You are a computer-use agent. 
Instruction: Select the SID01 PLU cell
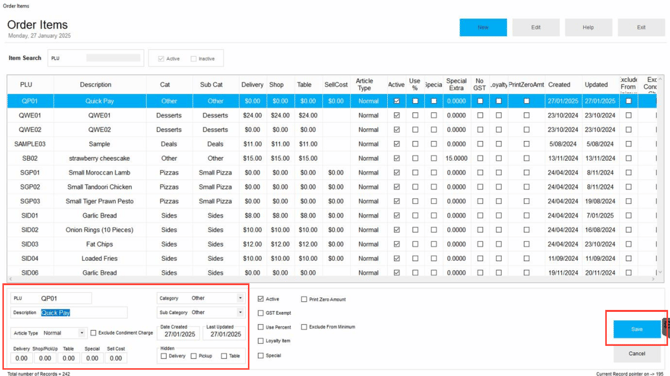[30, 215]
